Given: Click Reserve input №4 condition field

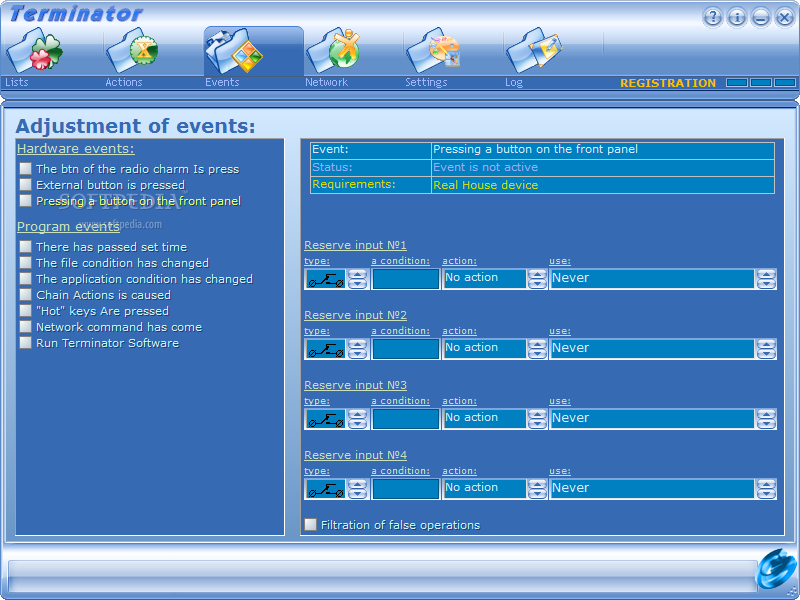Looking at the screenshot, I should click(x=406, y=489).
